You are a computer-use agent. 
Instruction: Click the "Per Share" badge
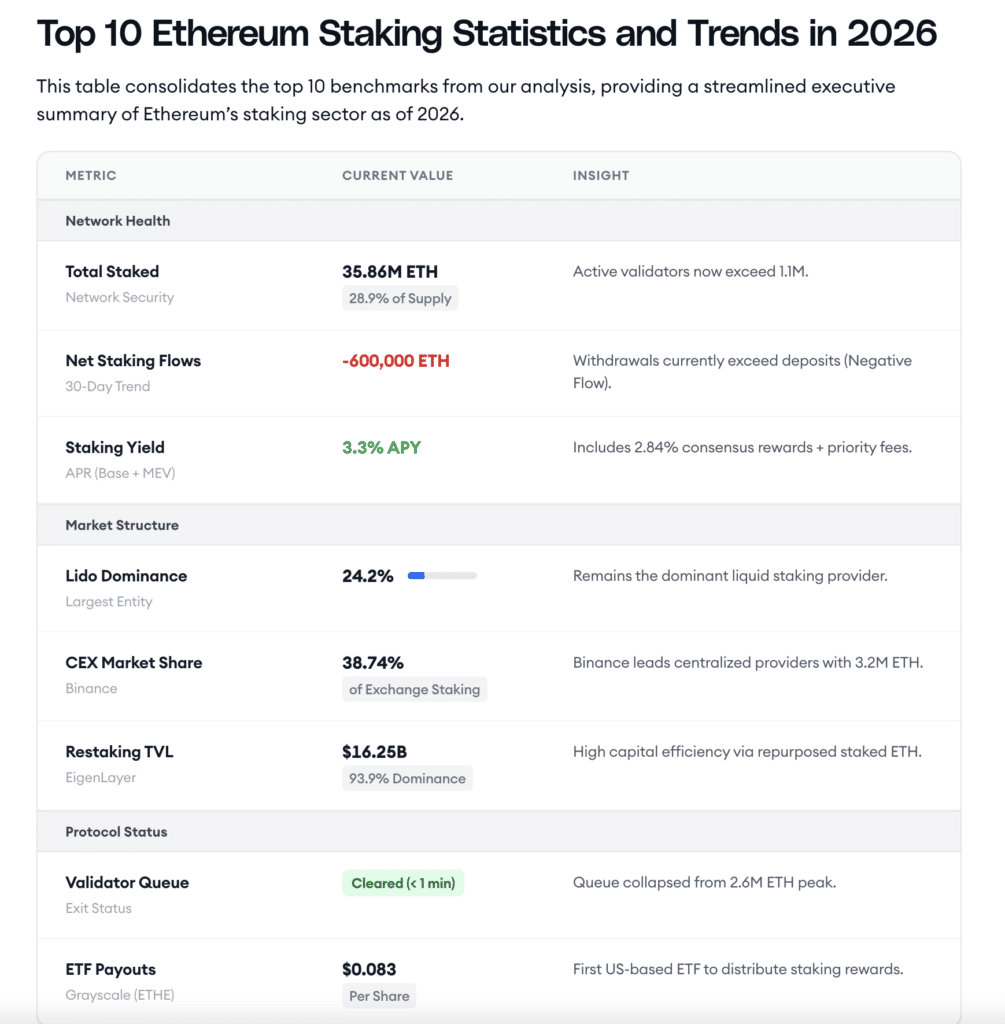[378, 996]
